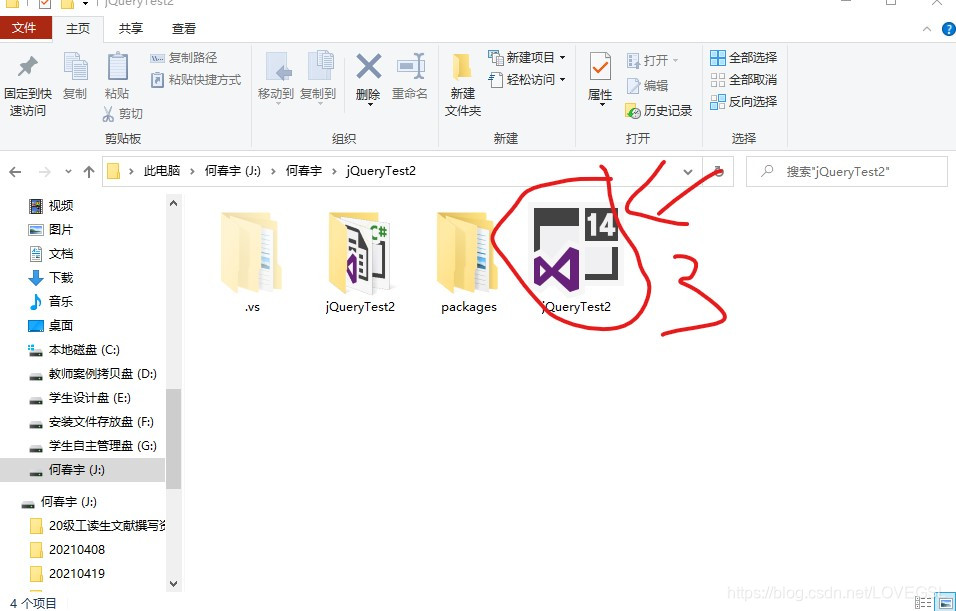The image size is (956, 611).
Task: Click Rename (重命名)
Action: tap(410, 76)
